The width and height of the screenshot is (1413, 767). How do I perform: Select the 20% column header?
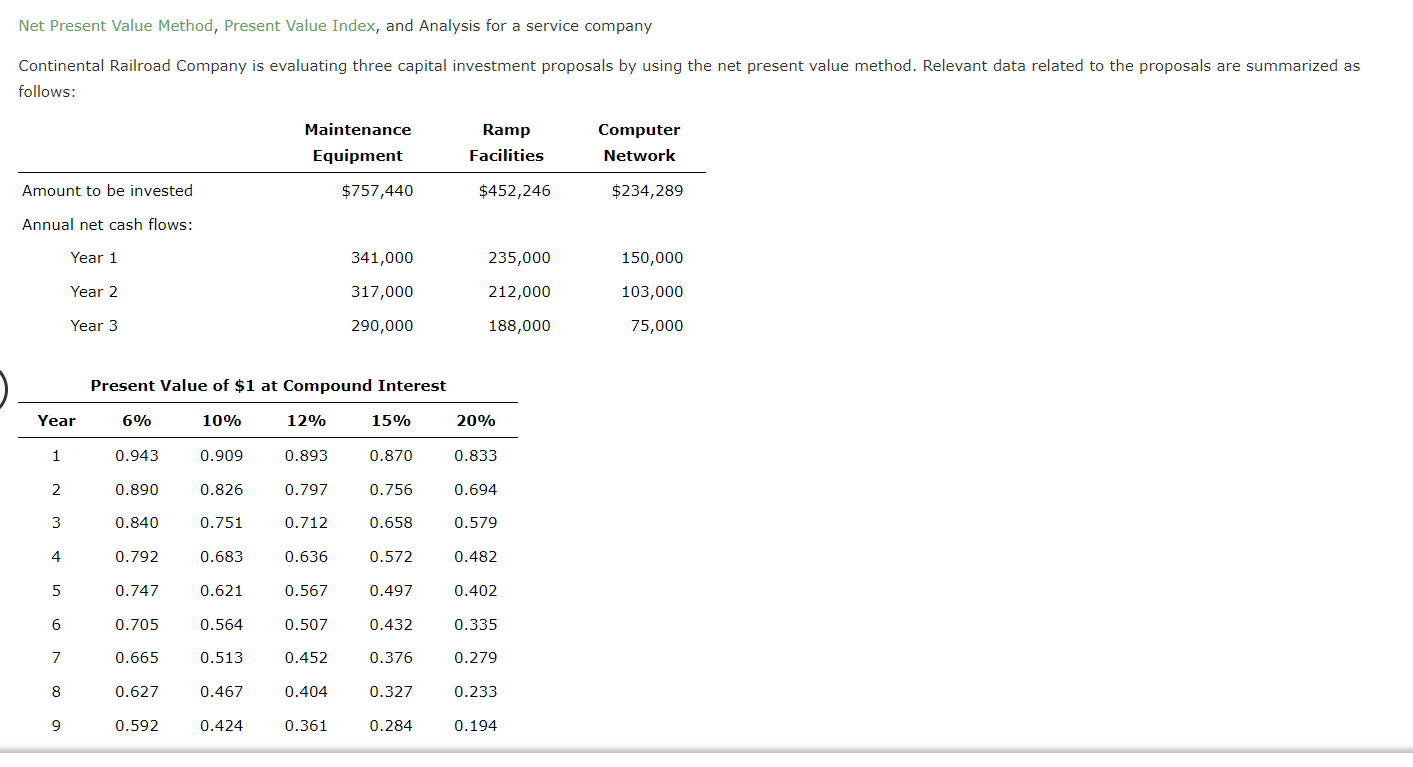tap(476, 421)
